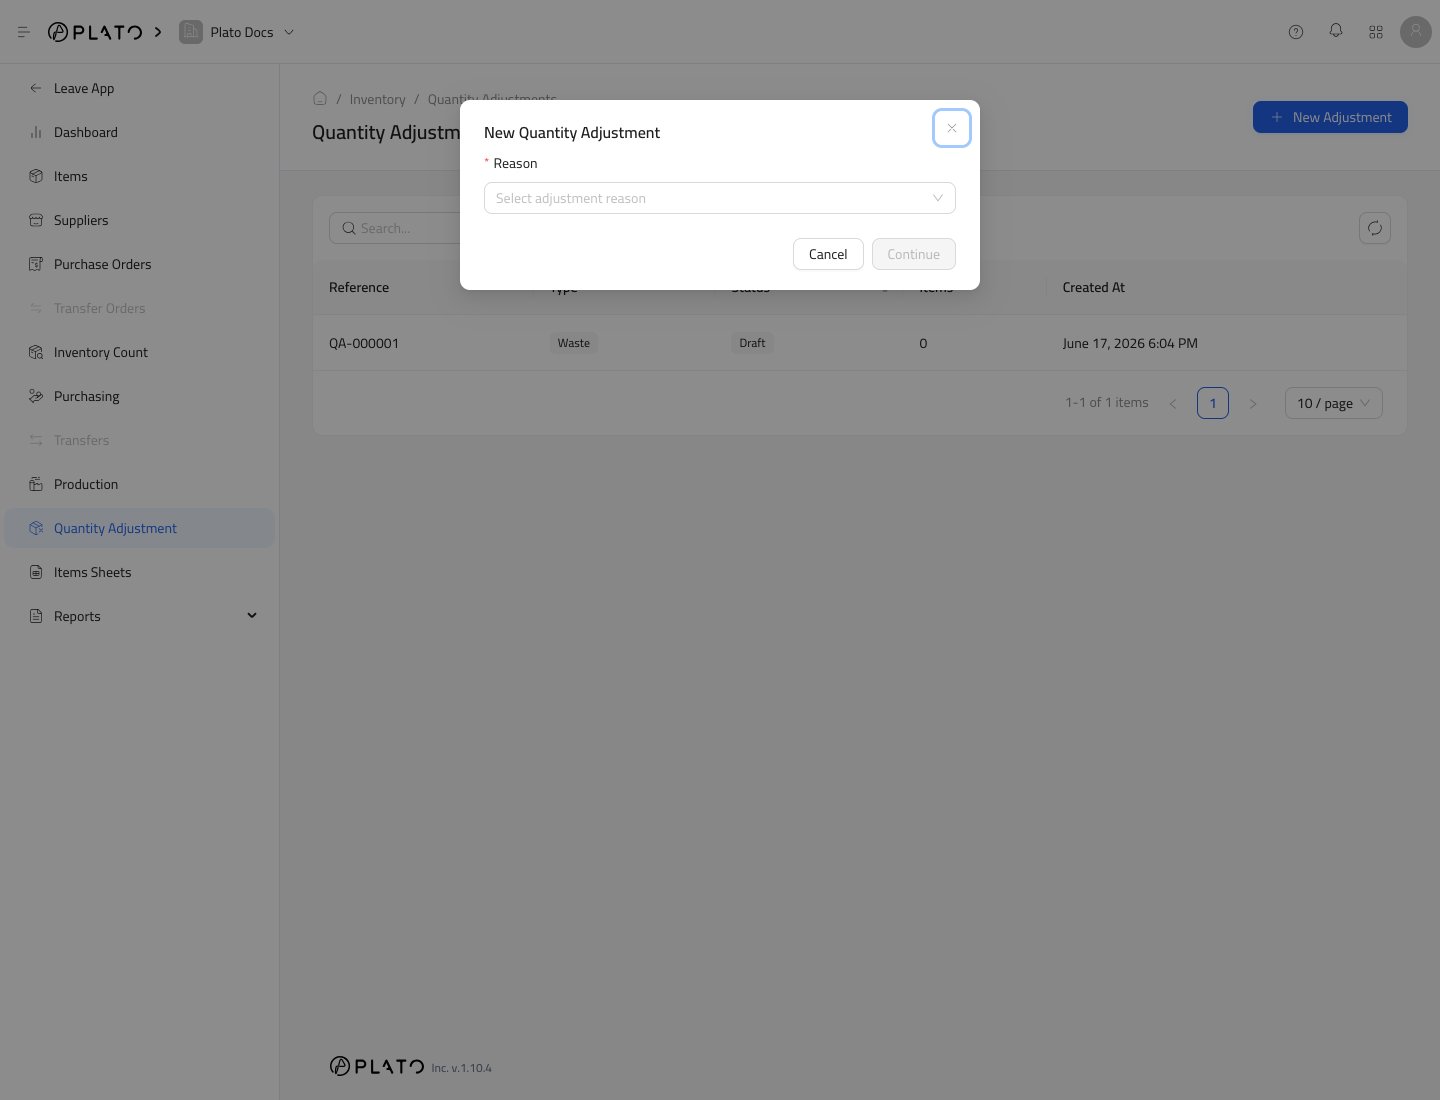Open Suppliers page from sidebar
Screen dimensions: 1440x1100
tap(139, 220)
